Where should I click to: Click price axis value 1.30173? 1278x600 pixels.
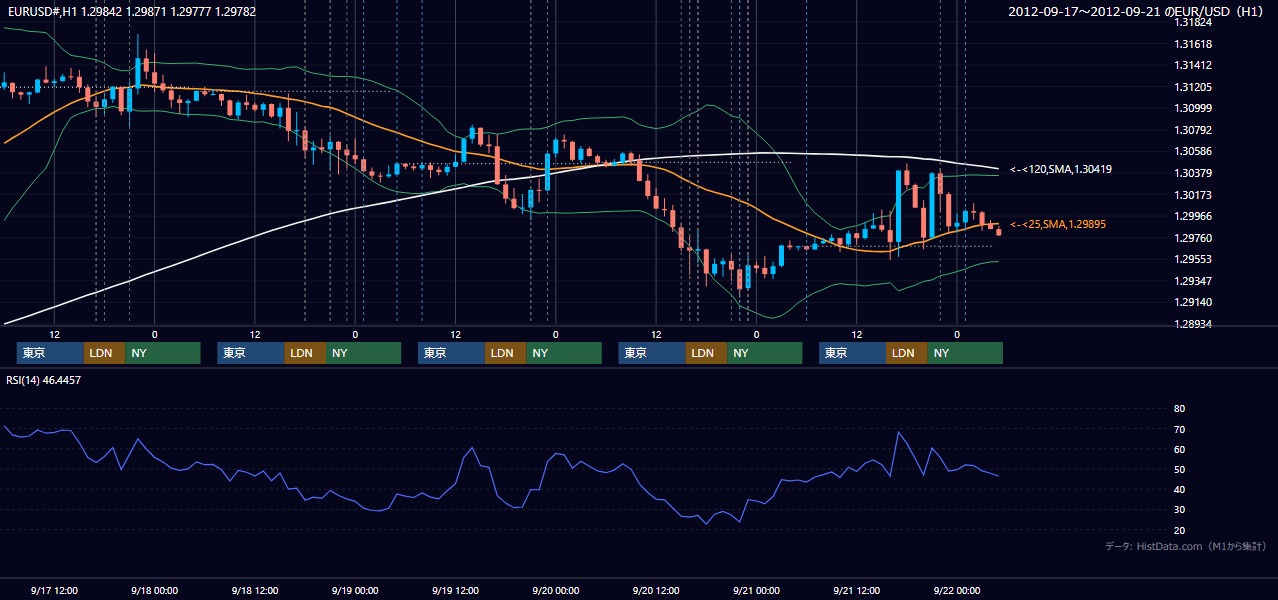[x=1194, y=195]
